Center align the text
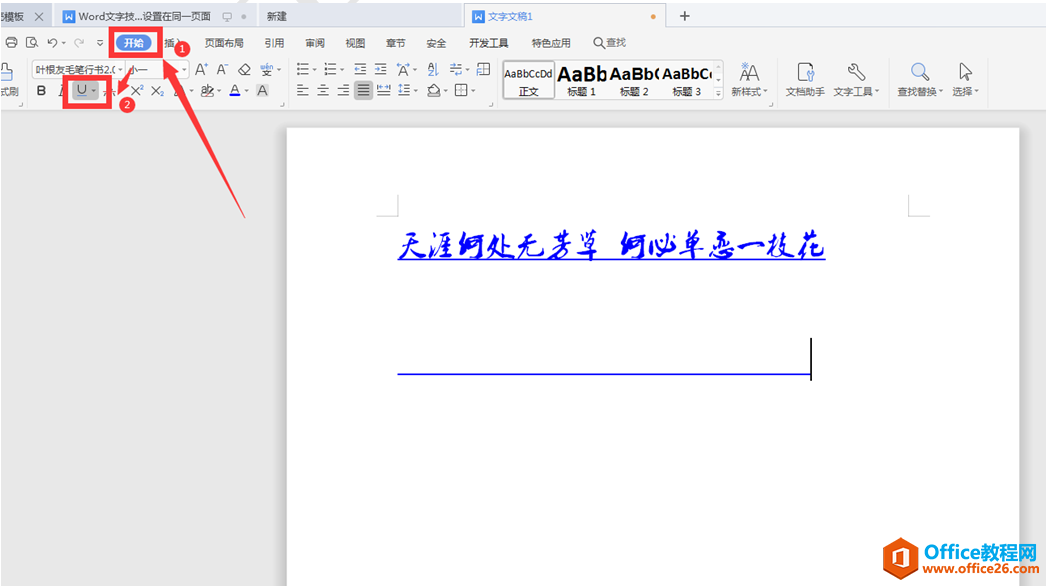The width and height of the screenshot is (1046, 586). [323, 90]
